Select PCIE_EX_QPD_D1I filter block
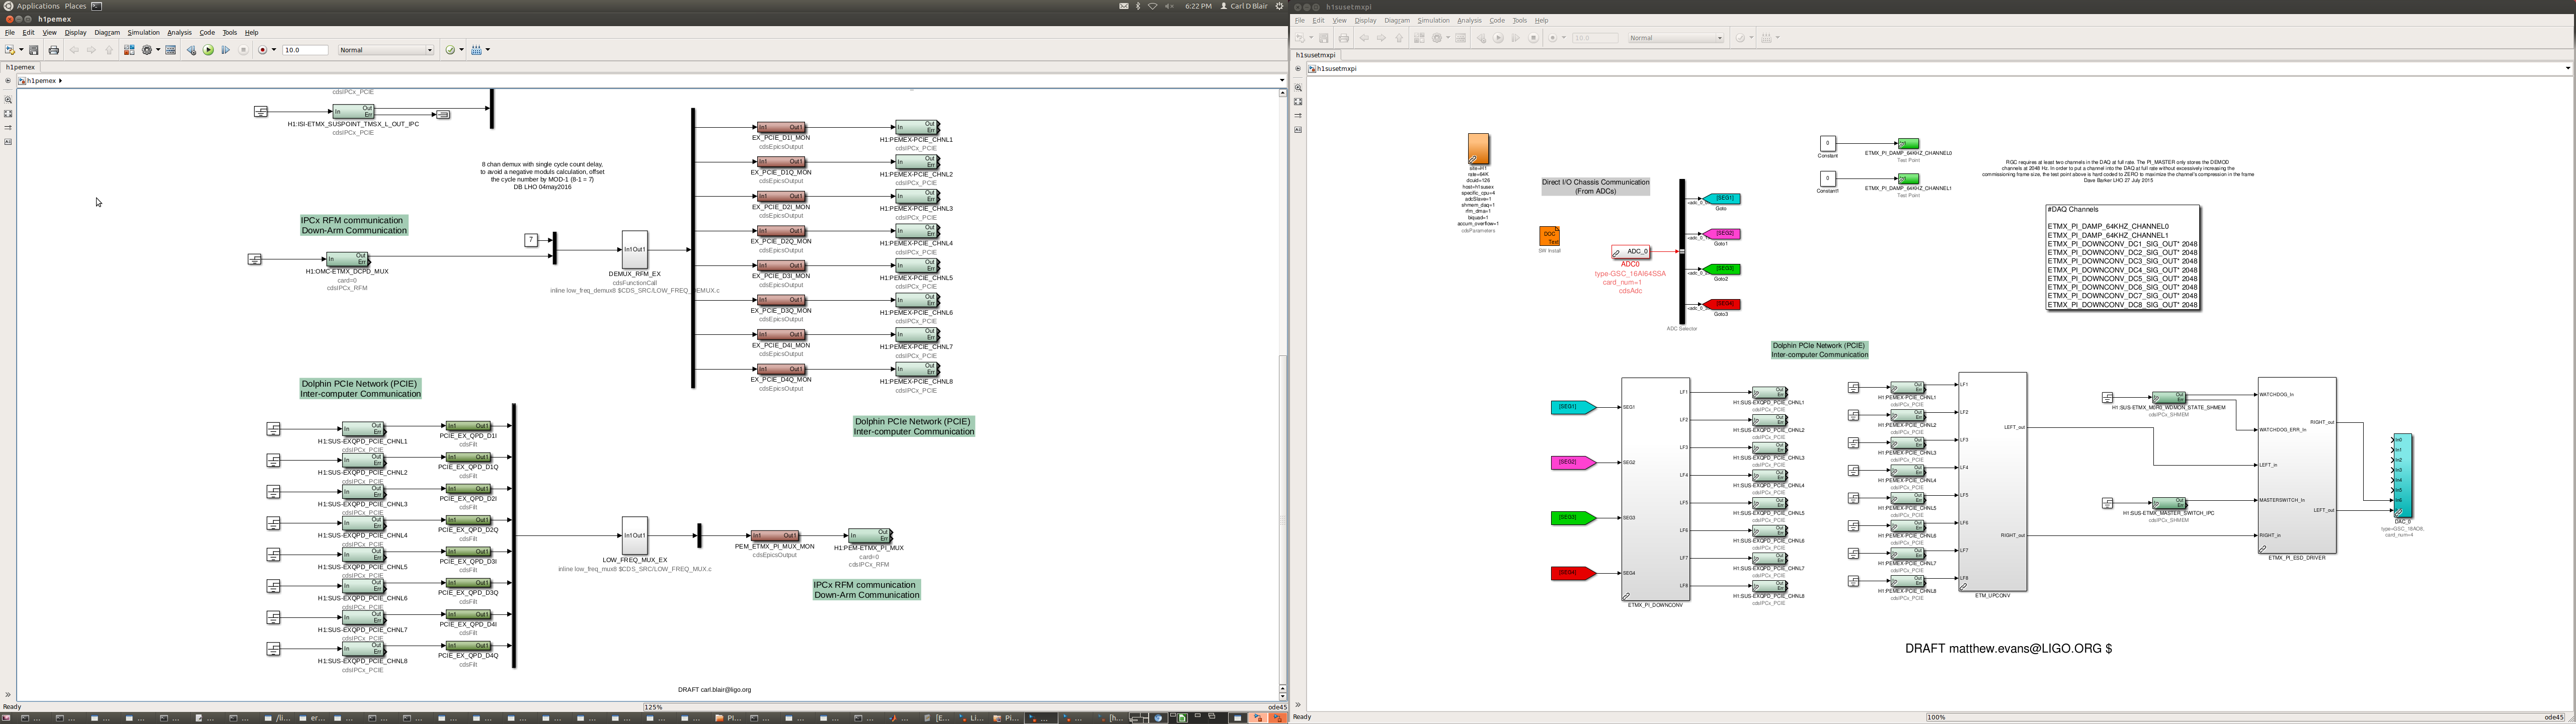 coord(468,426)
